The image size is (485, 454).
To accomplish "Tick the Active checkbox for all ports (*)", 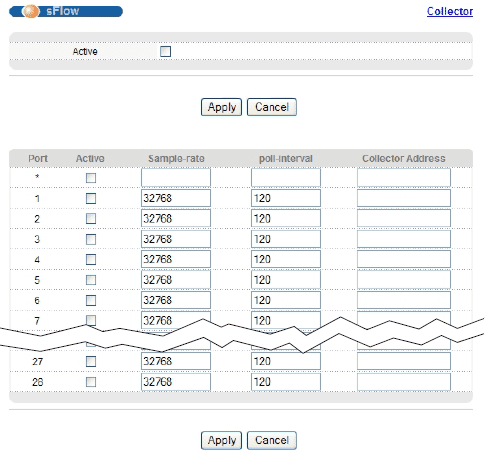I will 91,178.
